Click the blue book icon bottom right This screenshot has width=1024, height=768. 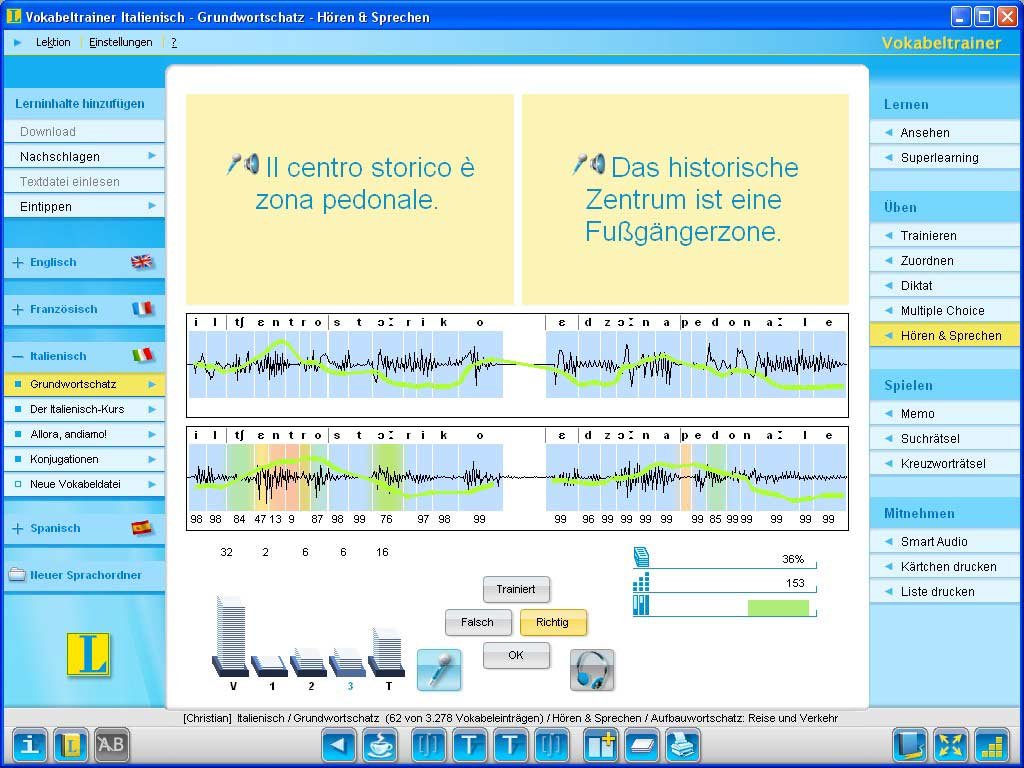tap(910, 745)
